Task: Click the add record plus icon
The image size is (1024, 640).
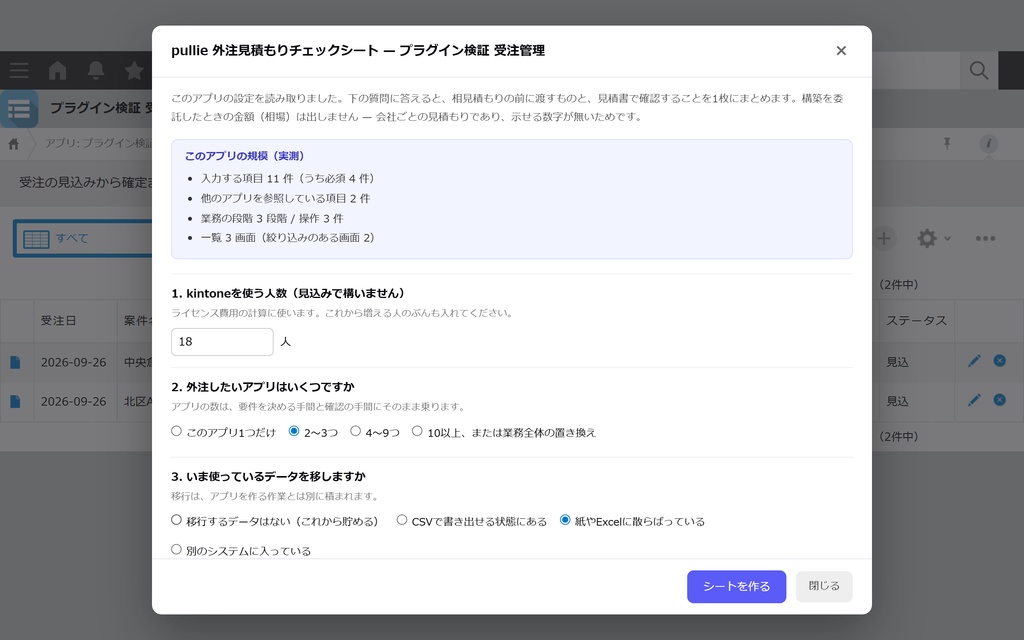Action: coord(884,238)
